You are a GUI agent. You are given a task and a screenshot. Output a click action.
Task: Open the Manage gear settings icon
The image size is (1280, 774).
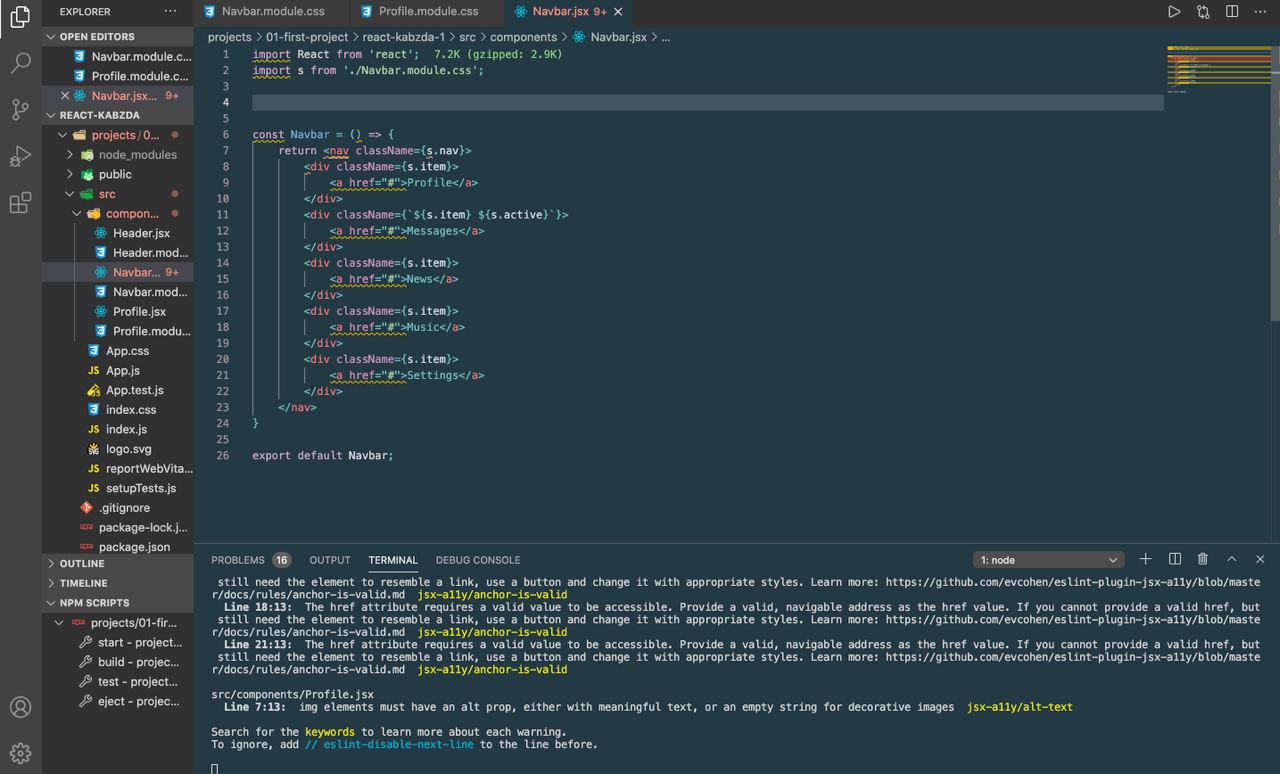(20, 752)
